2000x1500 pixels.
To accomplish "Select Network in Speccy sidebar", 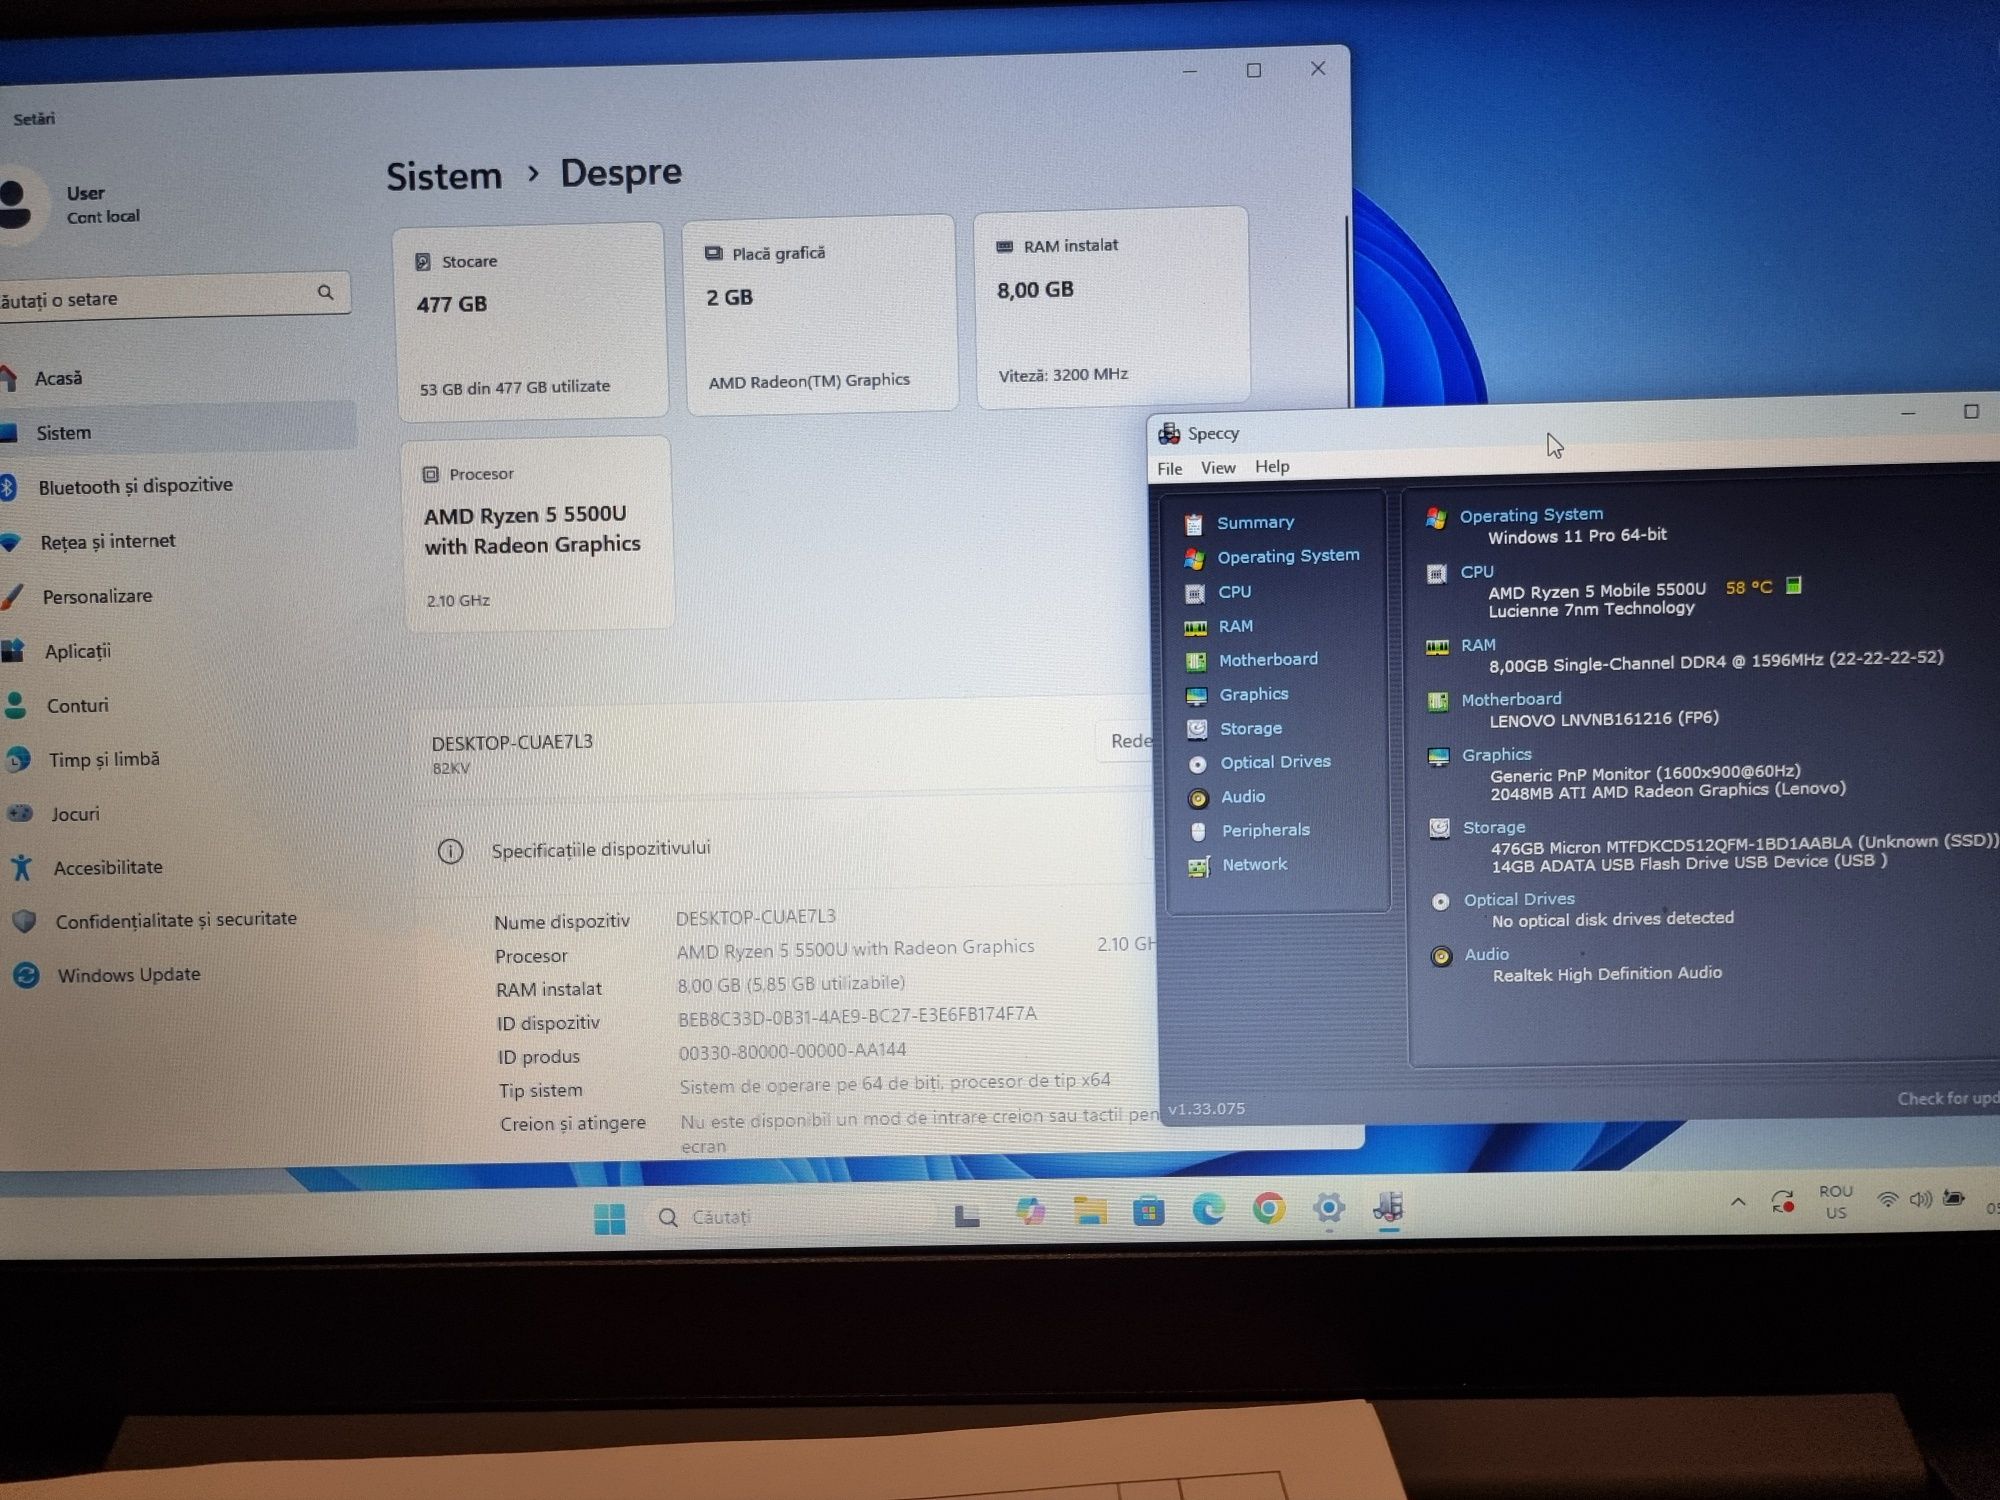I will coord(1254,865).
